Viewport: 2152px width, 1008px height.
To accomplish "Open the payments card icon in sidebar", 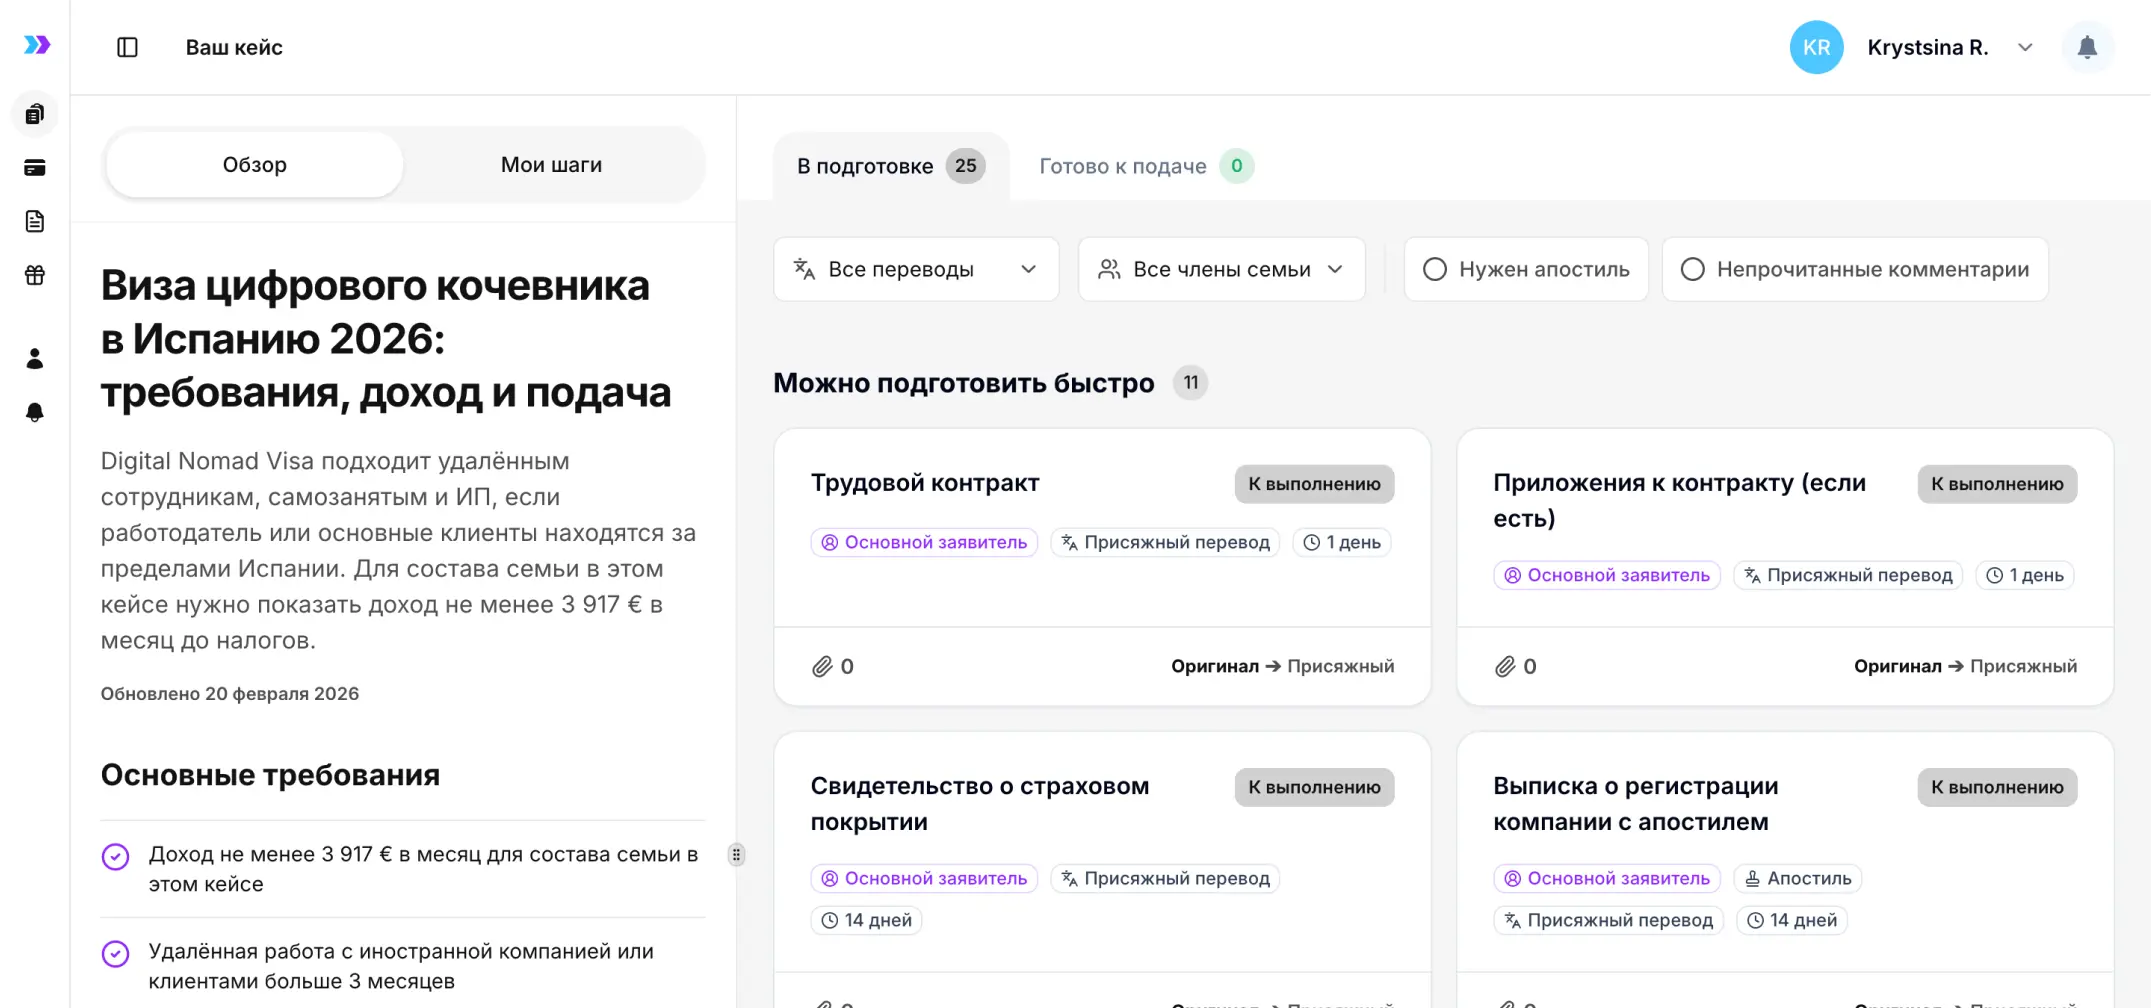I will point(35,168).
